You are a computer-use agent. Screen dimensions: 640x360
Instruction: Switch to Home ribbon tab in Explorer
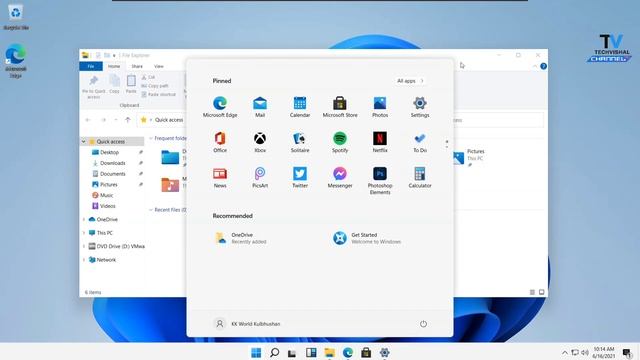[114, 66]
